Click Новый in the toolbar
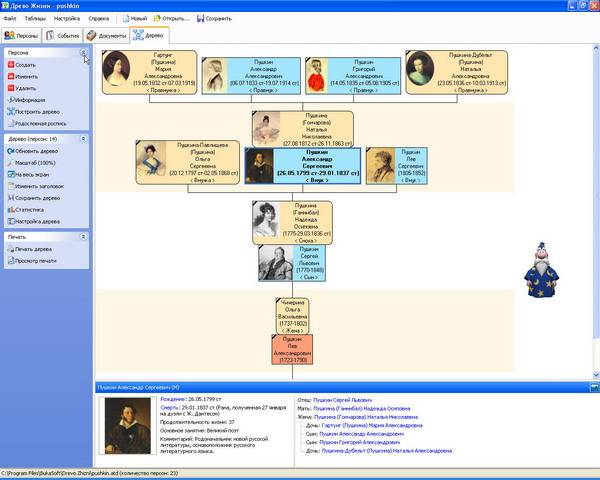 (x=133, y=18)
